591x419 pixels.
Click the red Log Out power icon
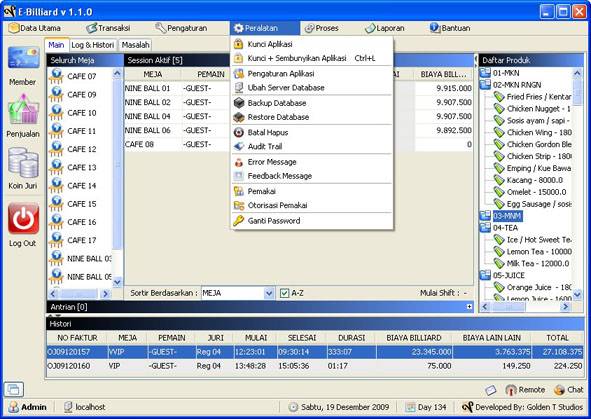point(23,219)
